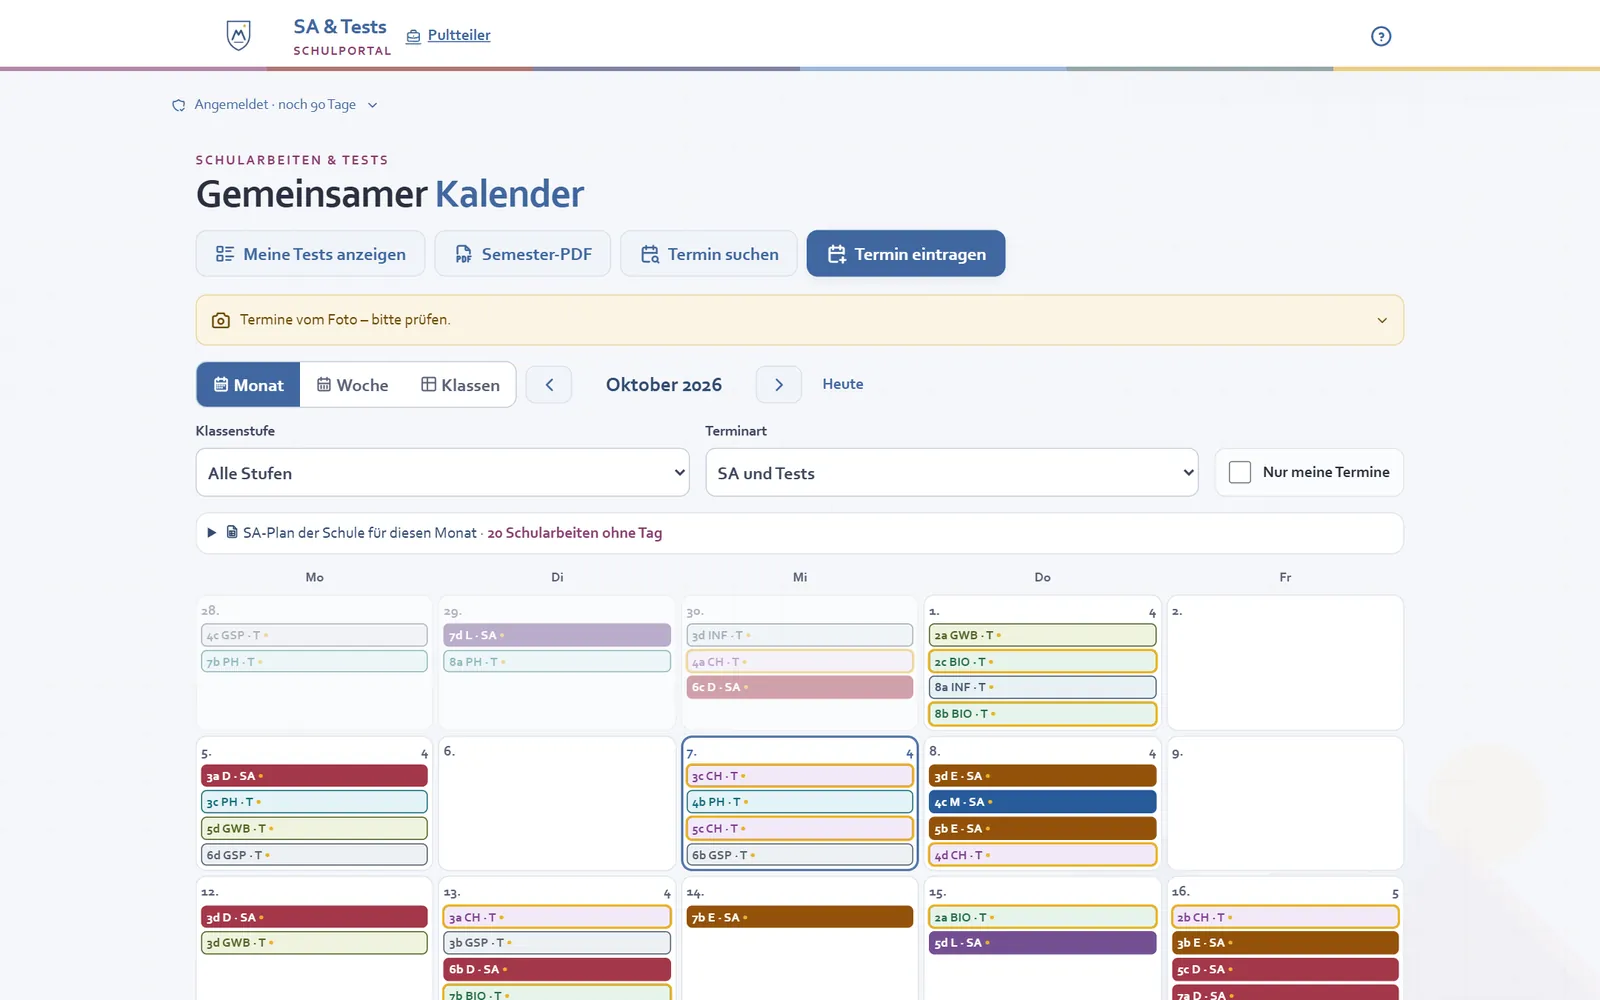Viewport: 1600px width, 1000px height.
Task: Open event 8b BIO · T
Action: 1043,714
